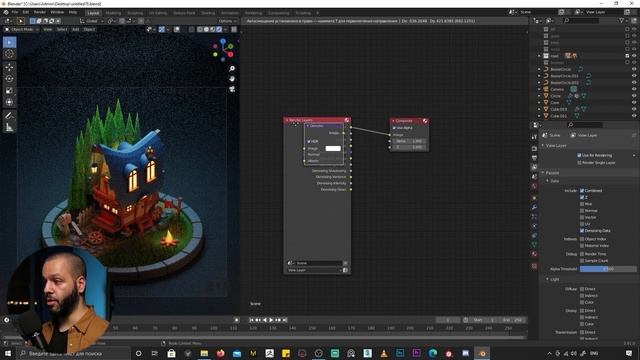
Task: Open the viewport View menu
Action: pyautogui.click(x=48, y=29)
